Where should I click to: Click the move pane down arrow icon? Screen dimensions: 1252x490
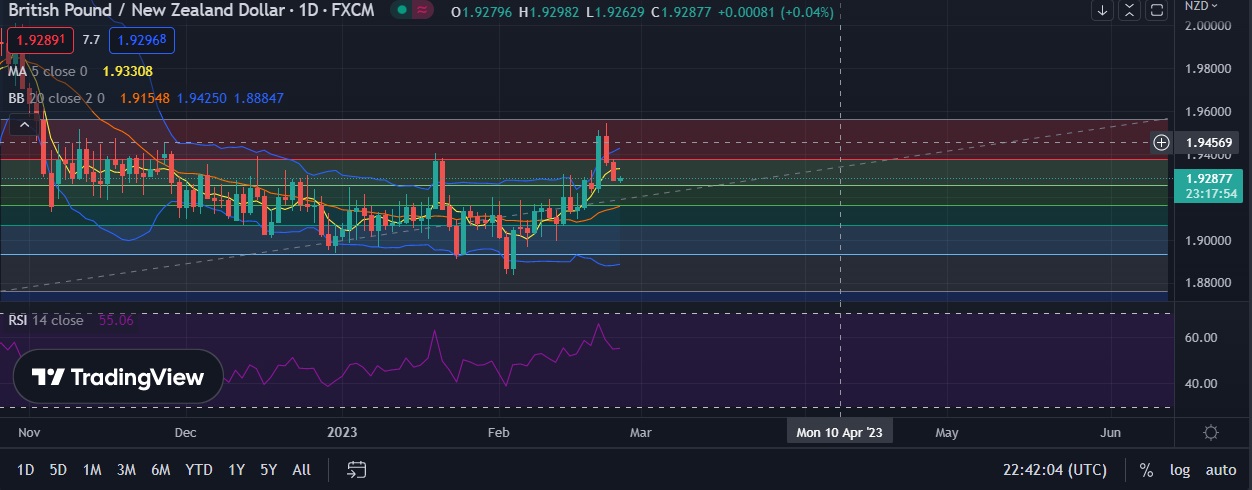1103,11
